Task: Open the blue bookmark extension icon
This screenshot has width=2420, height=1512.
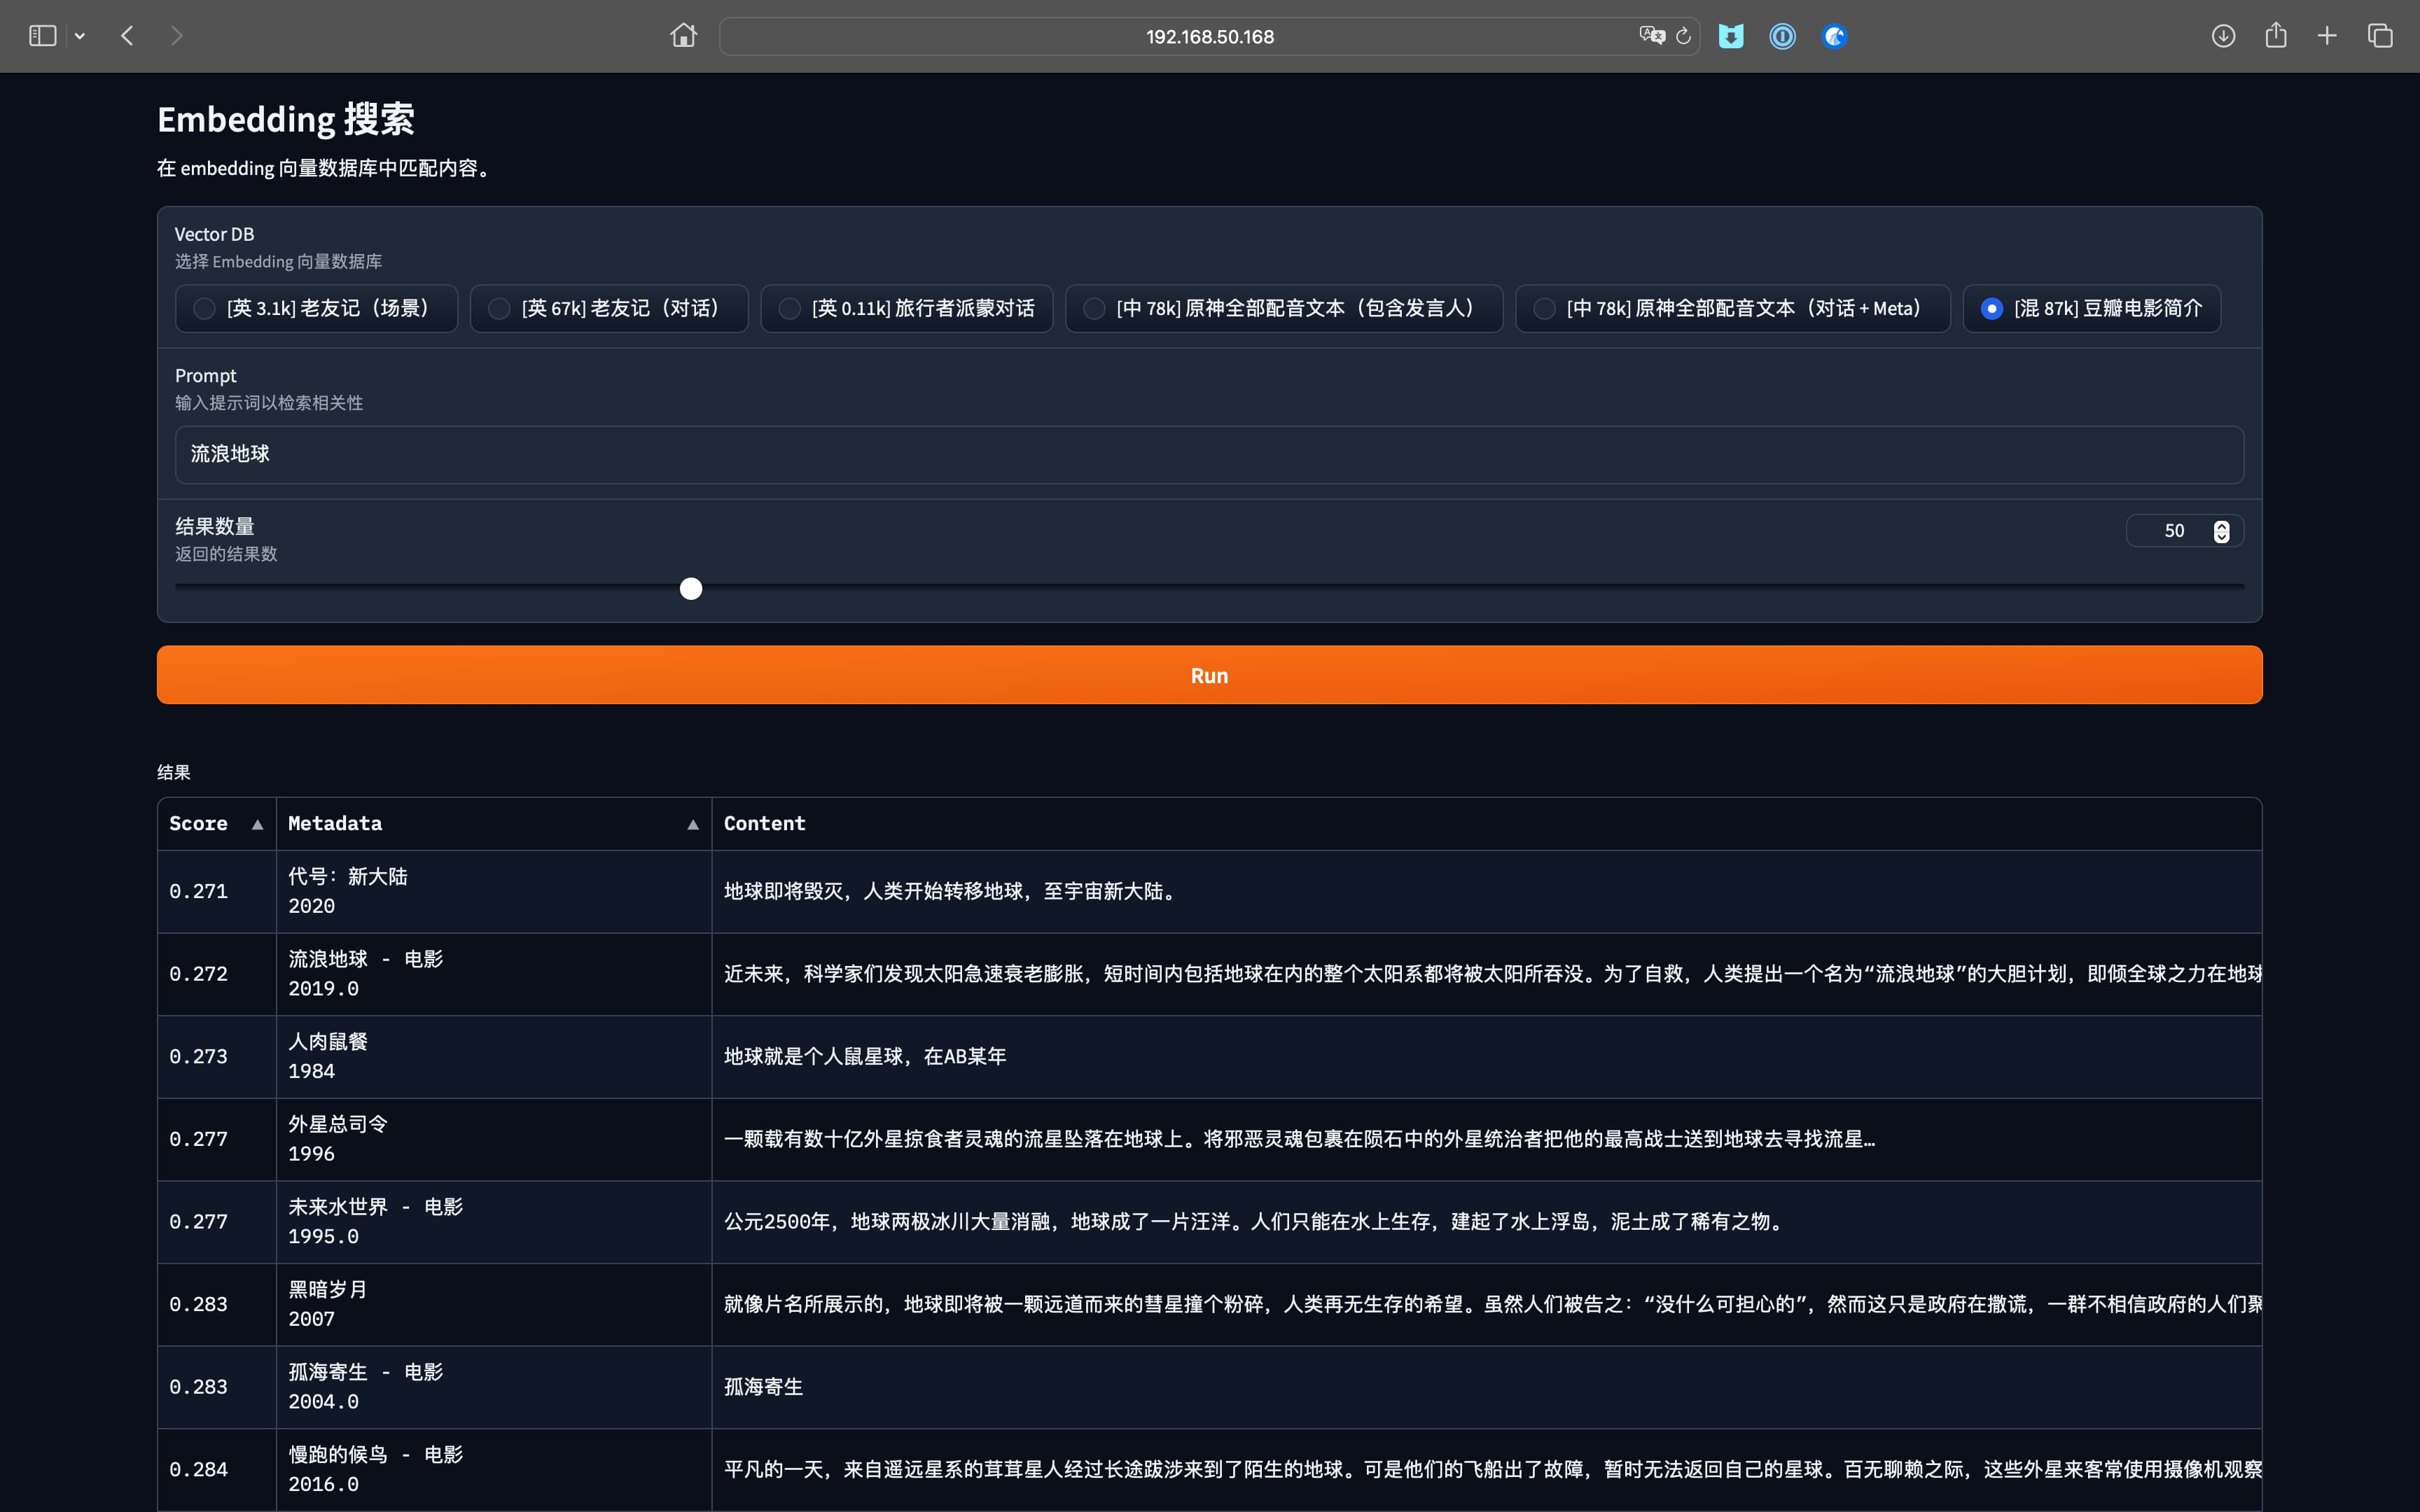Action: tap(1731, 36)
